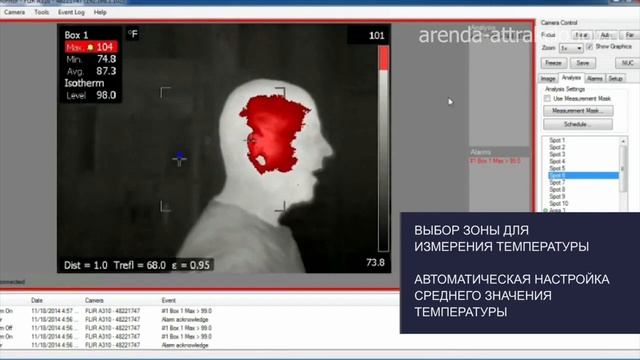Viewport: 640px width, 360px height.
Task: Click the Min. 74.8 reading
Action: 91,59
